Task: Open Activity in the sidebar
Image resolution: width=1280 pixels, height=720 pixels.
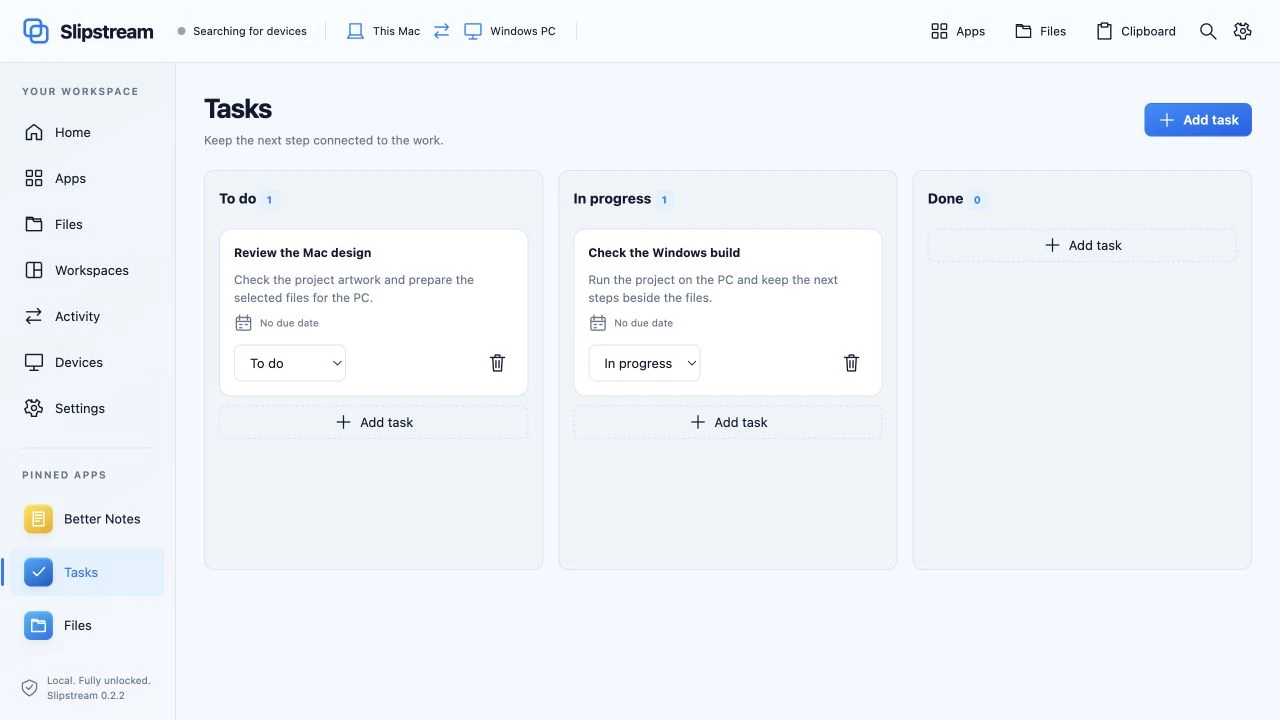Action: [x=88, y=316]
